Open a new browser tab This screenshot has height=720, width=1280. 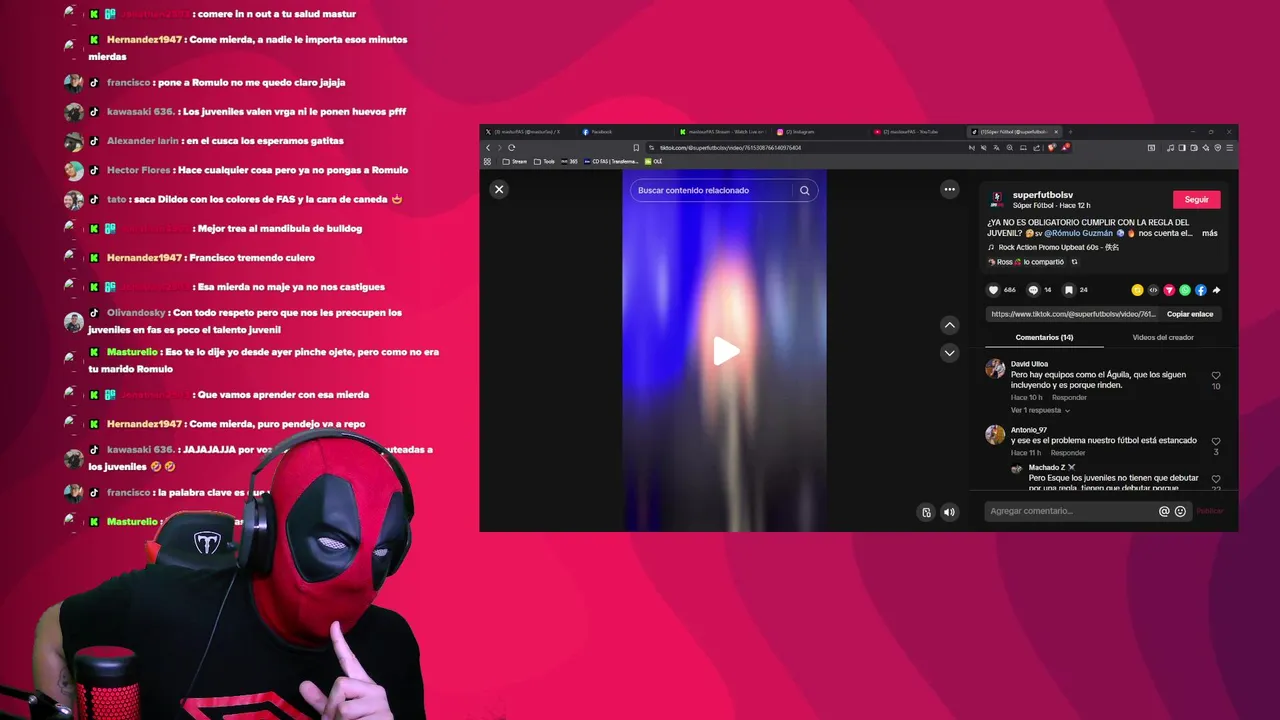coord(1069,131)
